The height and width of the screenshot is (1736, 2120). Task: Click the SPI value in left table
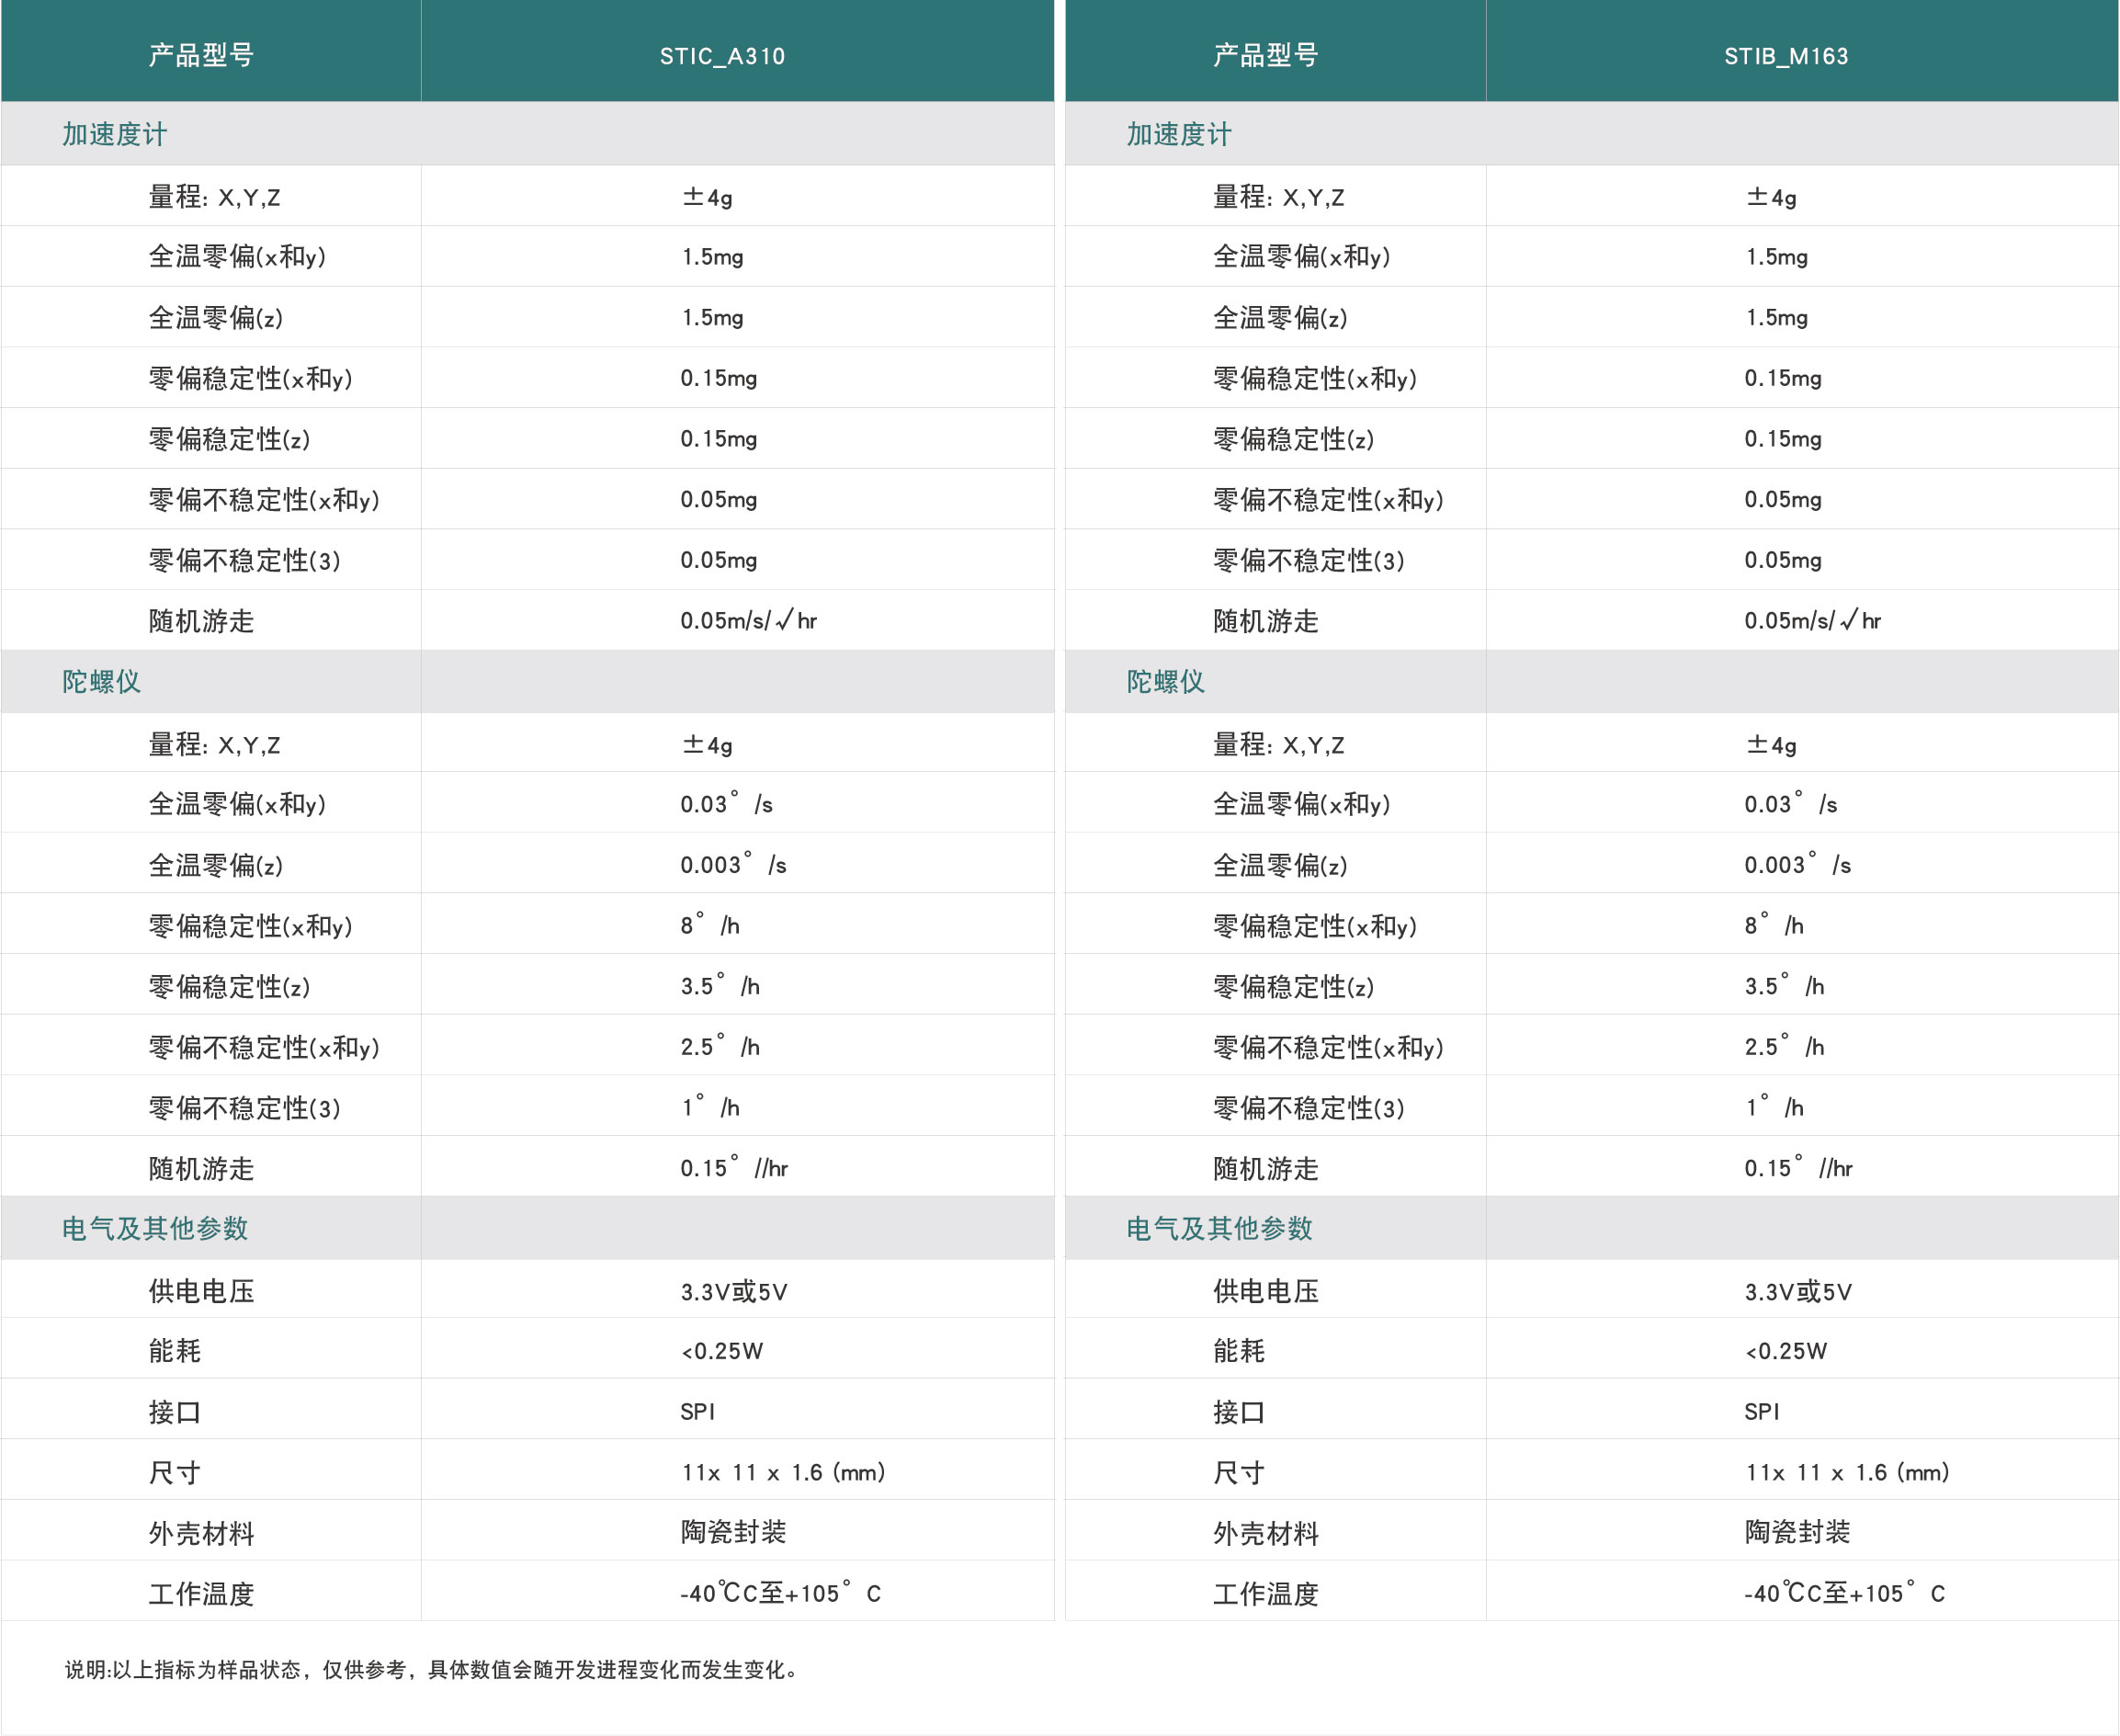697,1411
